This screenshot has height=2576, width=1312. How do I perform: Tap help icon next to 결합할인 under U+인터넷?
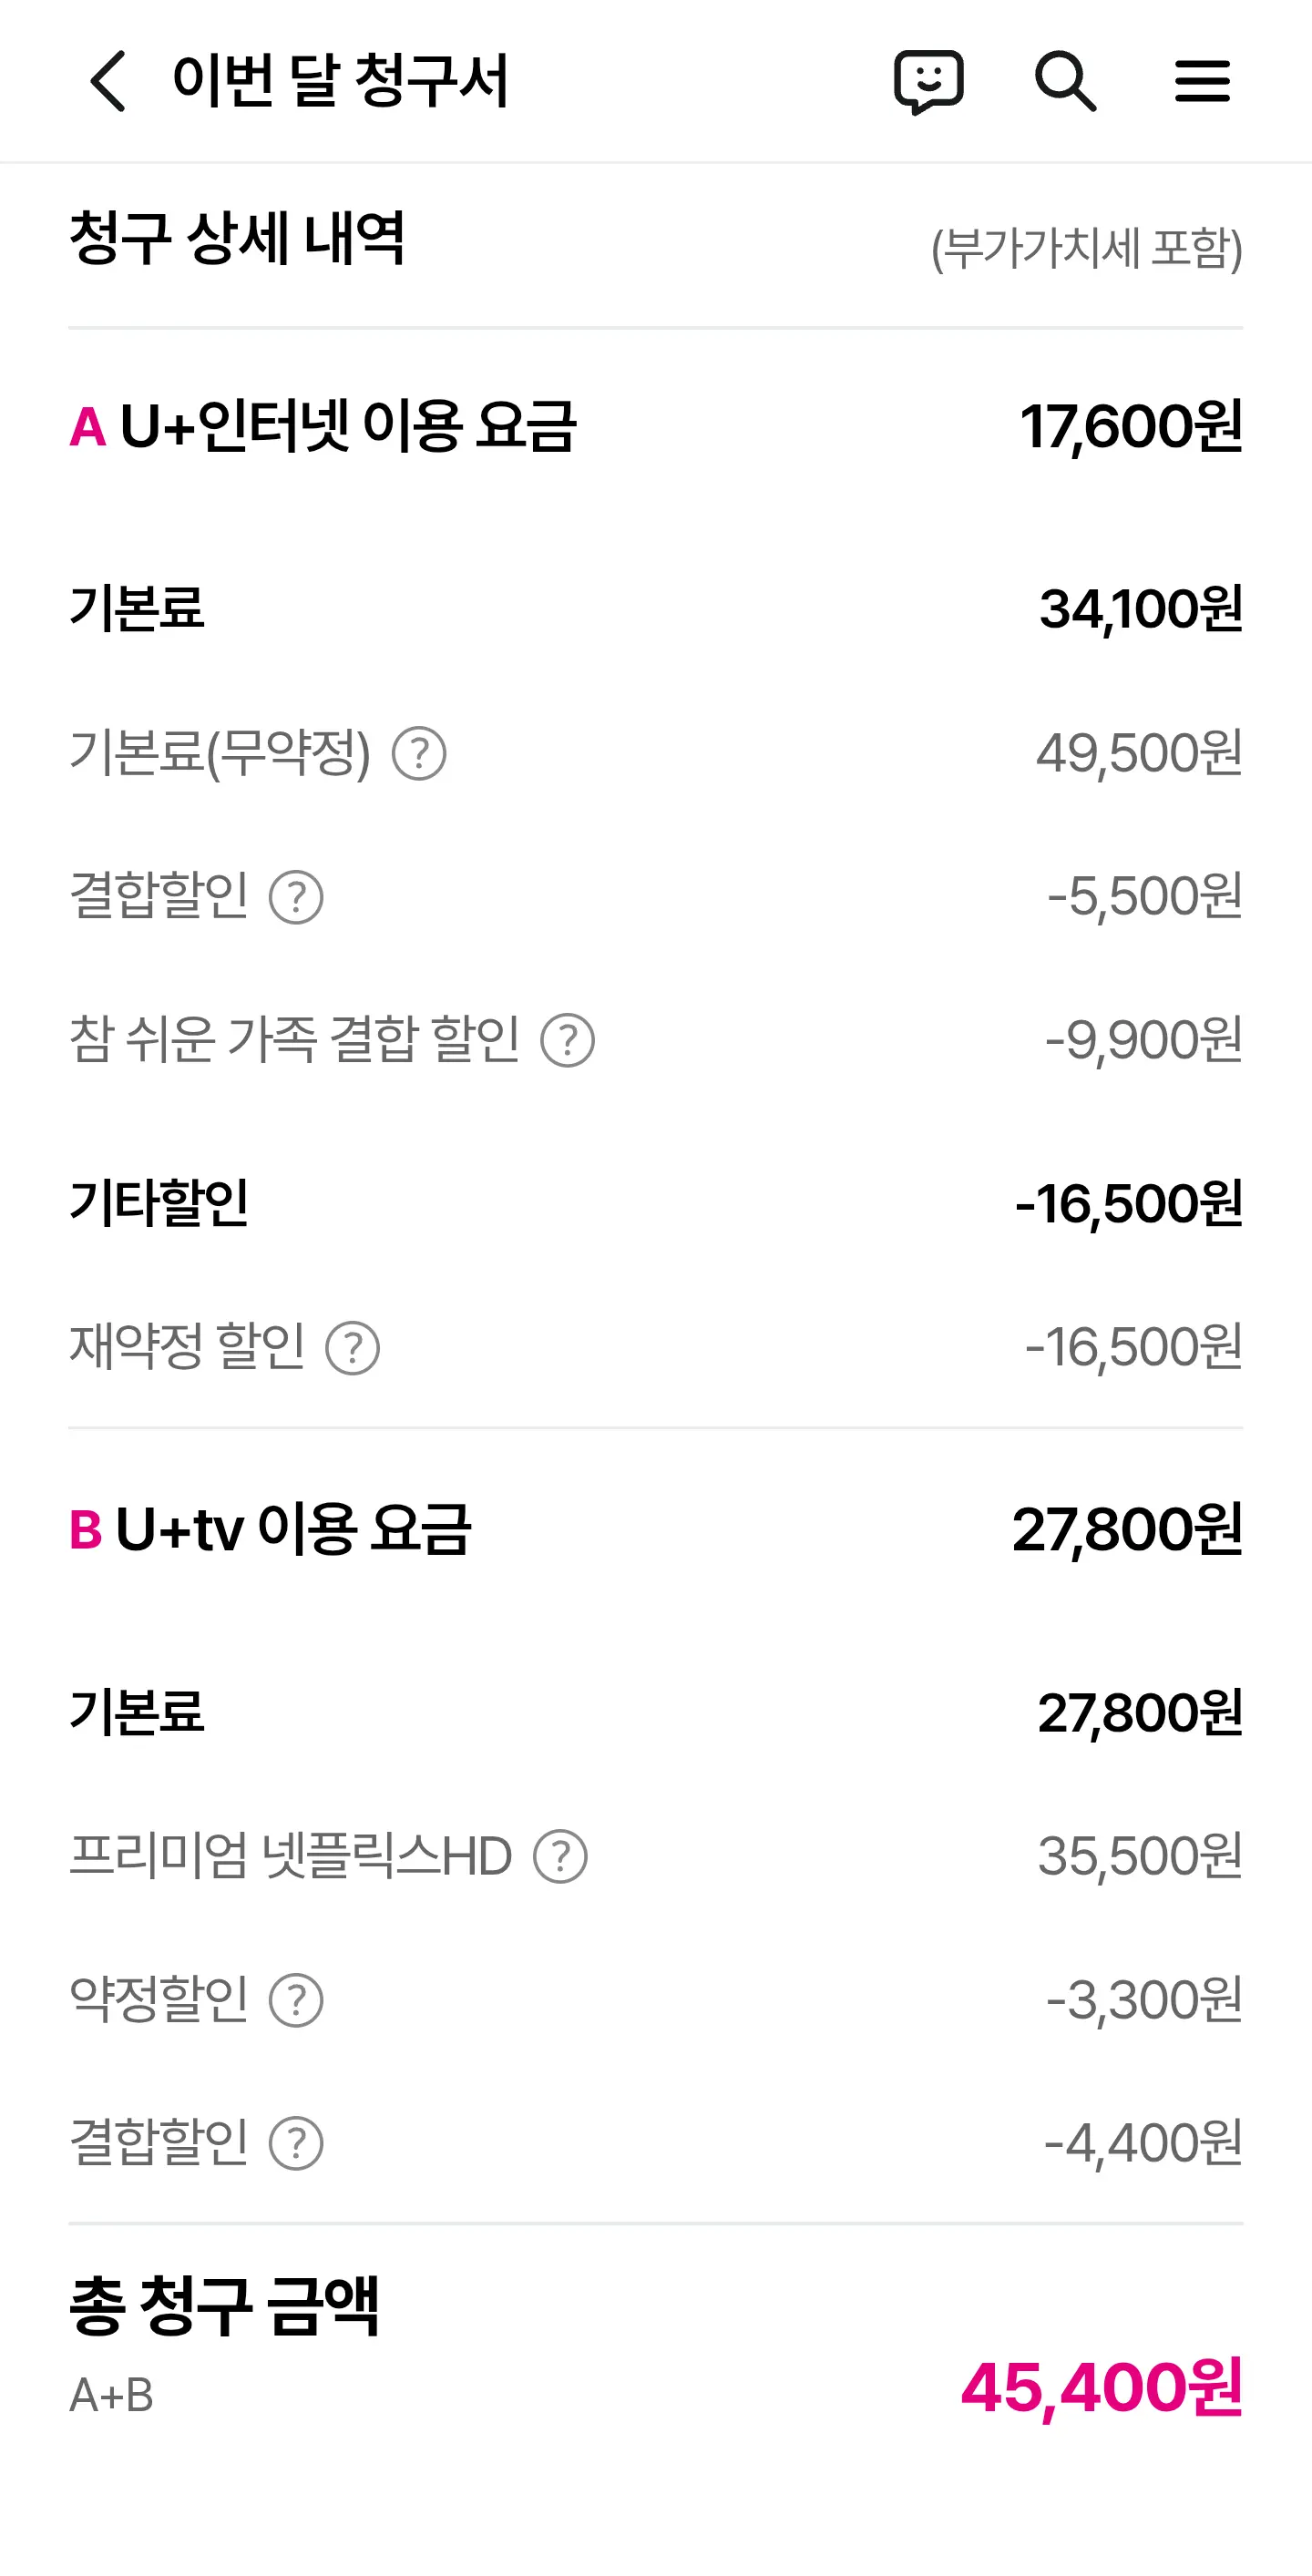tap(296, 897)
